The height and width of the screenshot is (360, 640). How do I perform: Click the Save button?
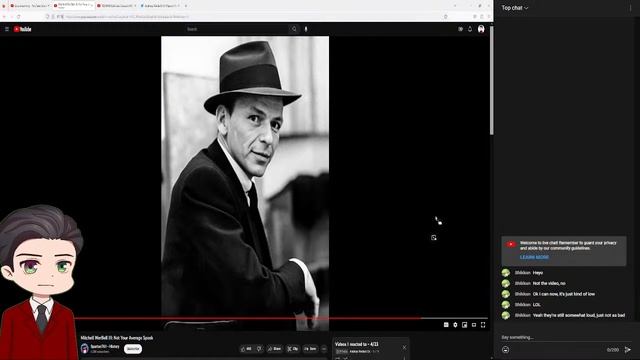point(310,349)
